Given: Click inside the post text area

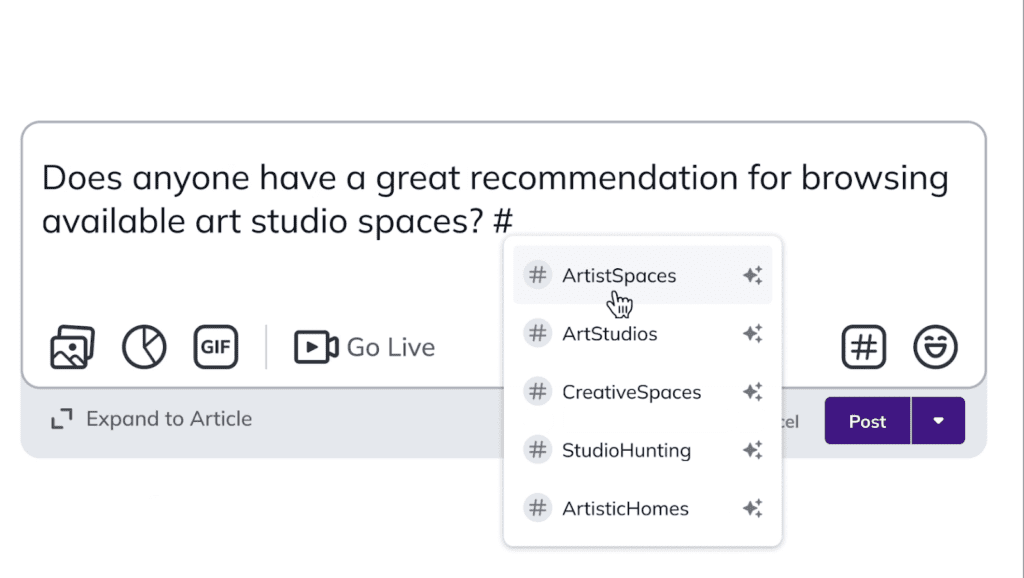Looking at the screenshot, I should click(400, 198).
